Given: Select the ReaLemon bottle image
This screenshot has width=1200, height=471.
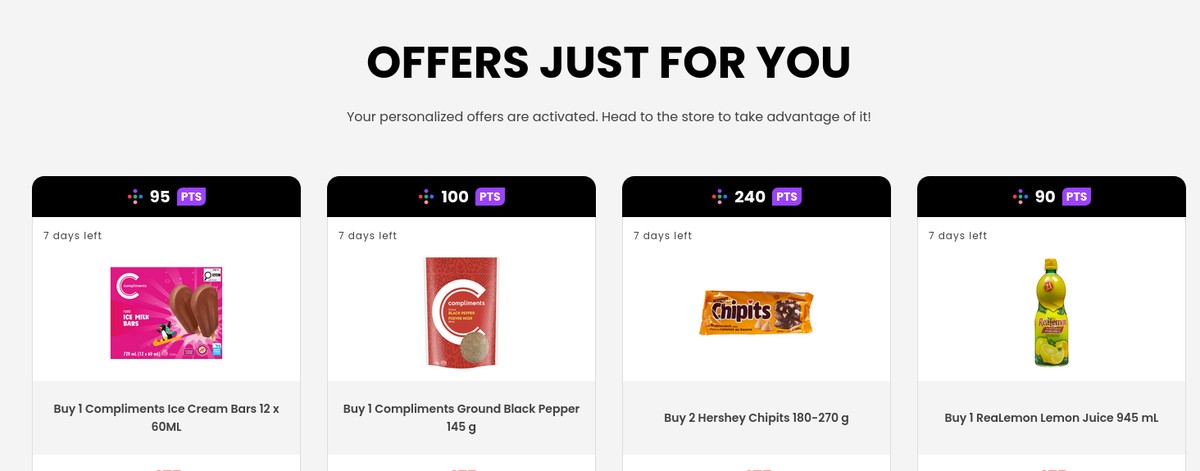Looking at the screenshot, I should point(1051,312).
